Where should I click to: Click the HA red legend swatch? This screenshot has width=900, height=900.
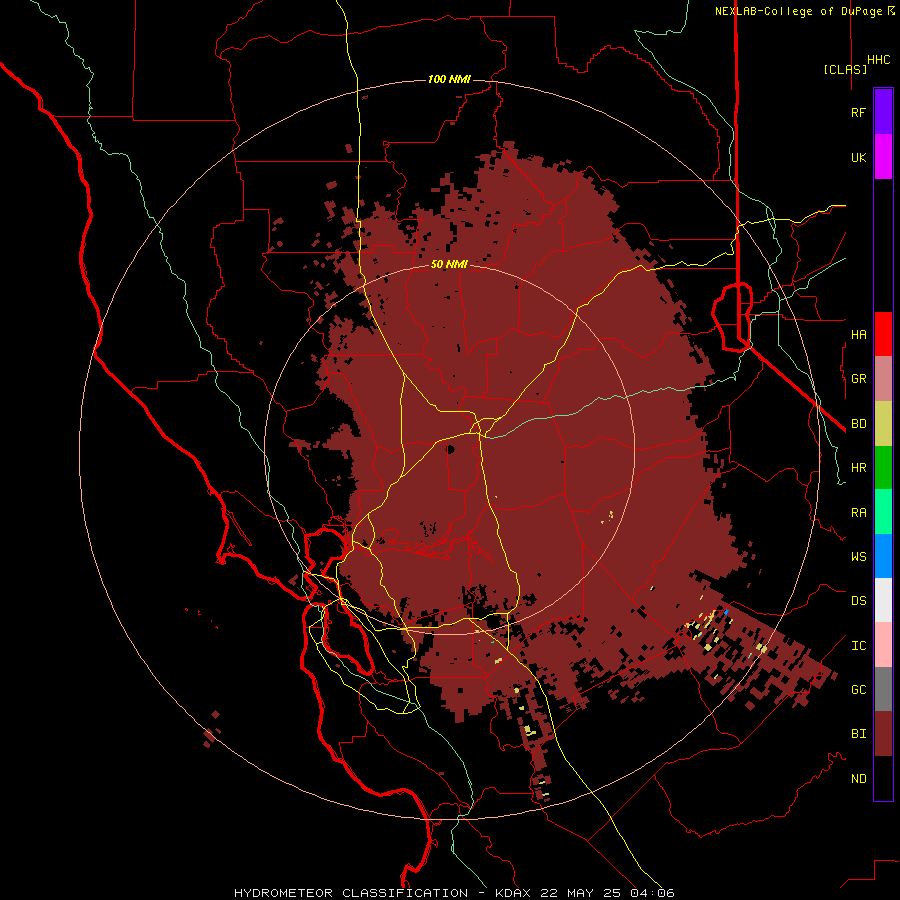click(883, 334)
